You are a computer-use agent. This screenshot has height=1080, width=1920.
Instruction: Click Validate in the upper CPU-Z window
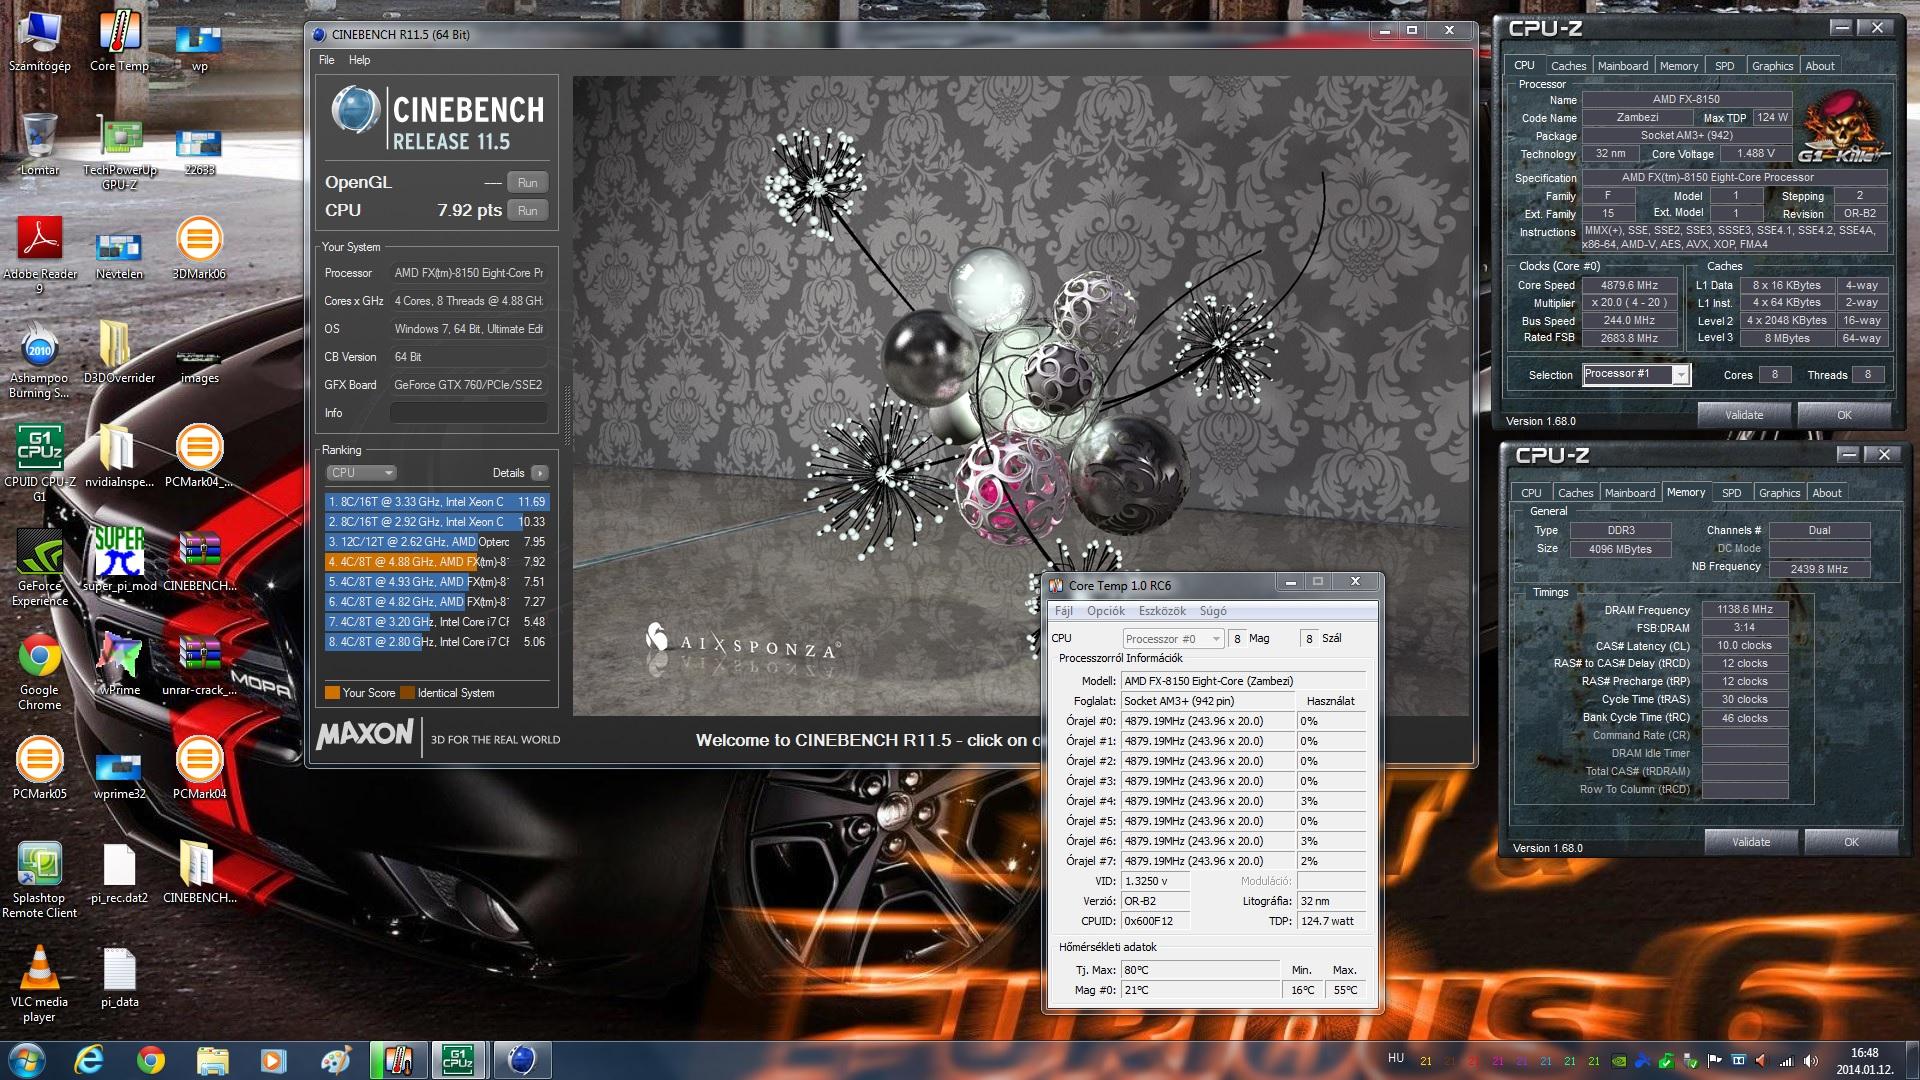point(1744,415)
